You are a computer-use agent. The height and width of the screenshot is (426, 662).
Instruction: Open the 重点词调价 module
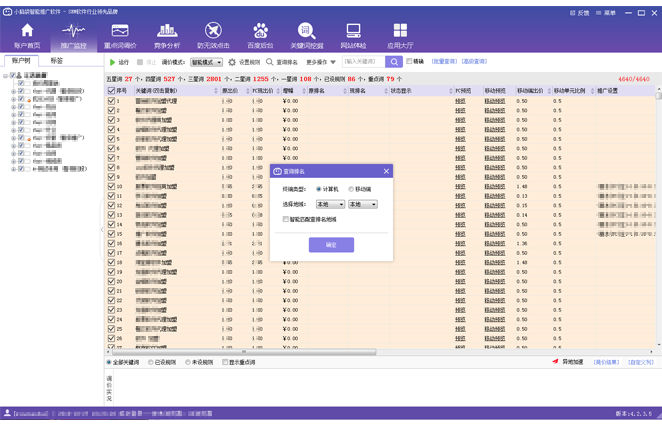click(x=120, y=36)
